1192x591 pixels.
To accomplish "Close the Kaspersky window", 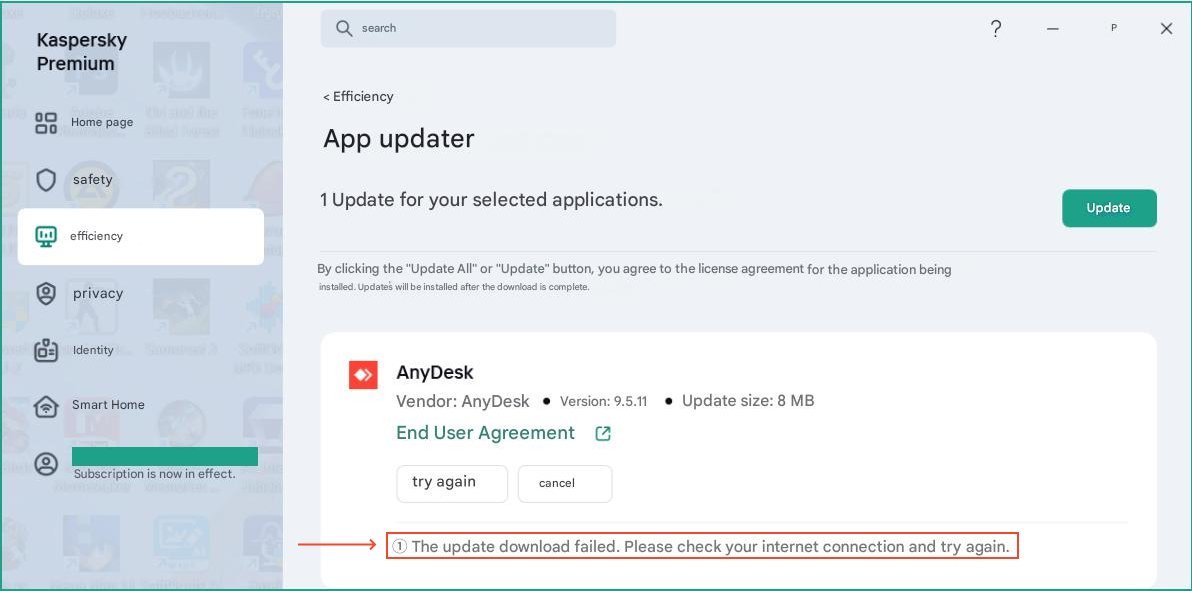I will (1166, 29).
